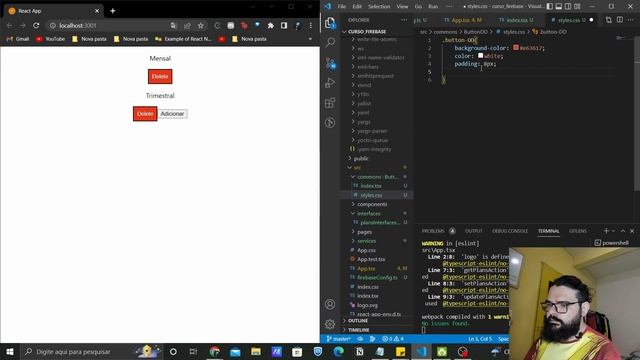Bookmark this page with the star icon

point(200,25)
